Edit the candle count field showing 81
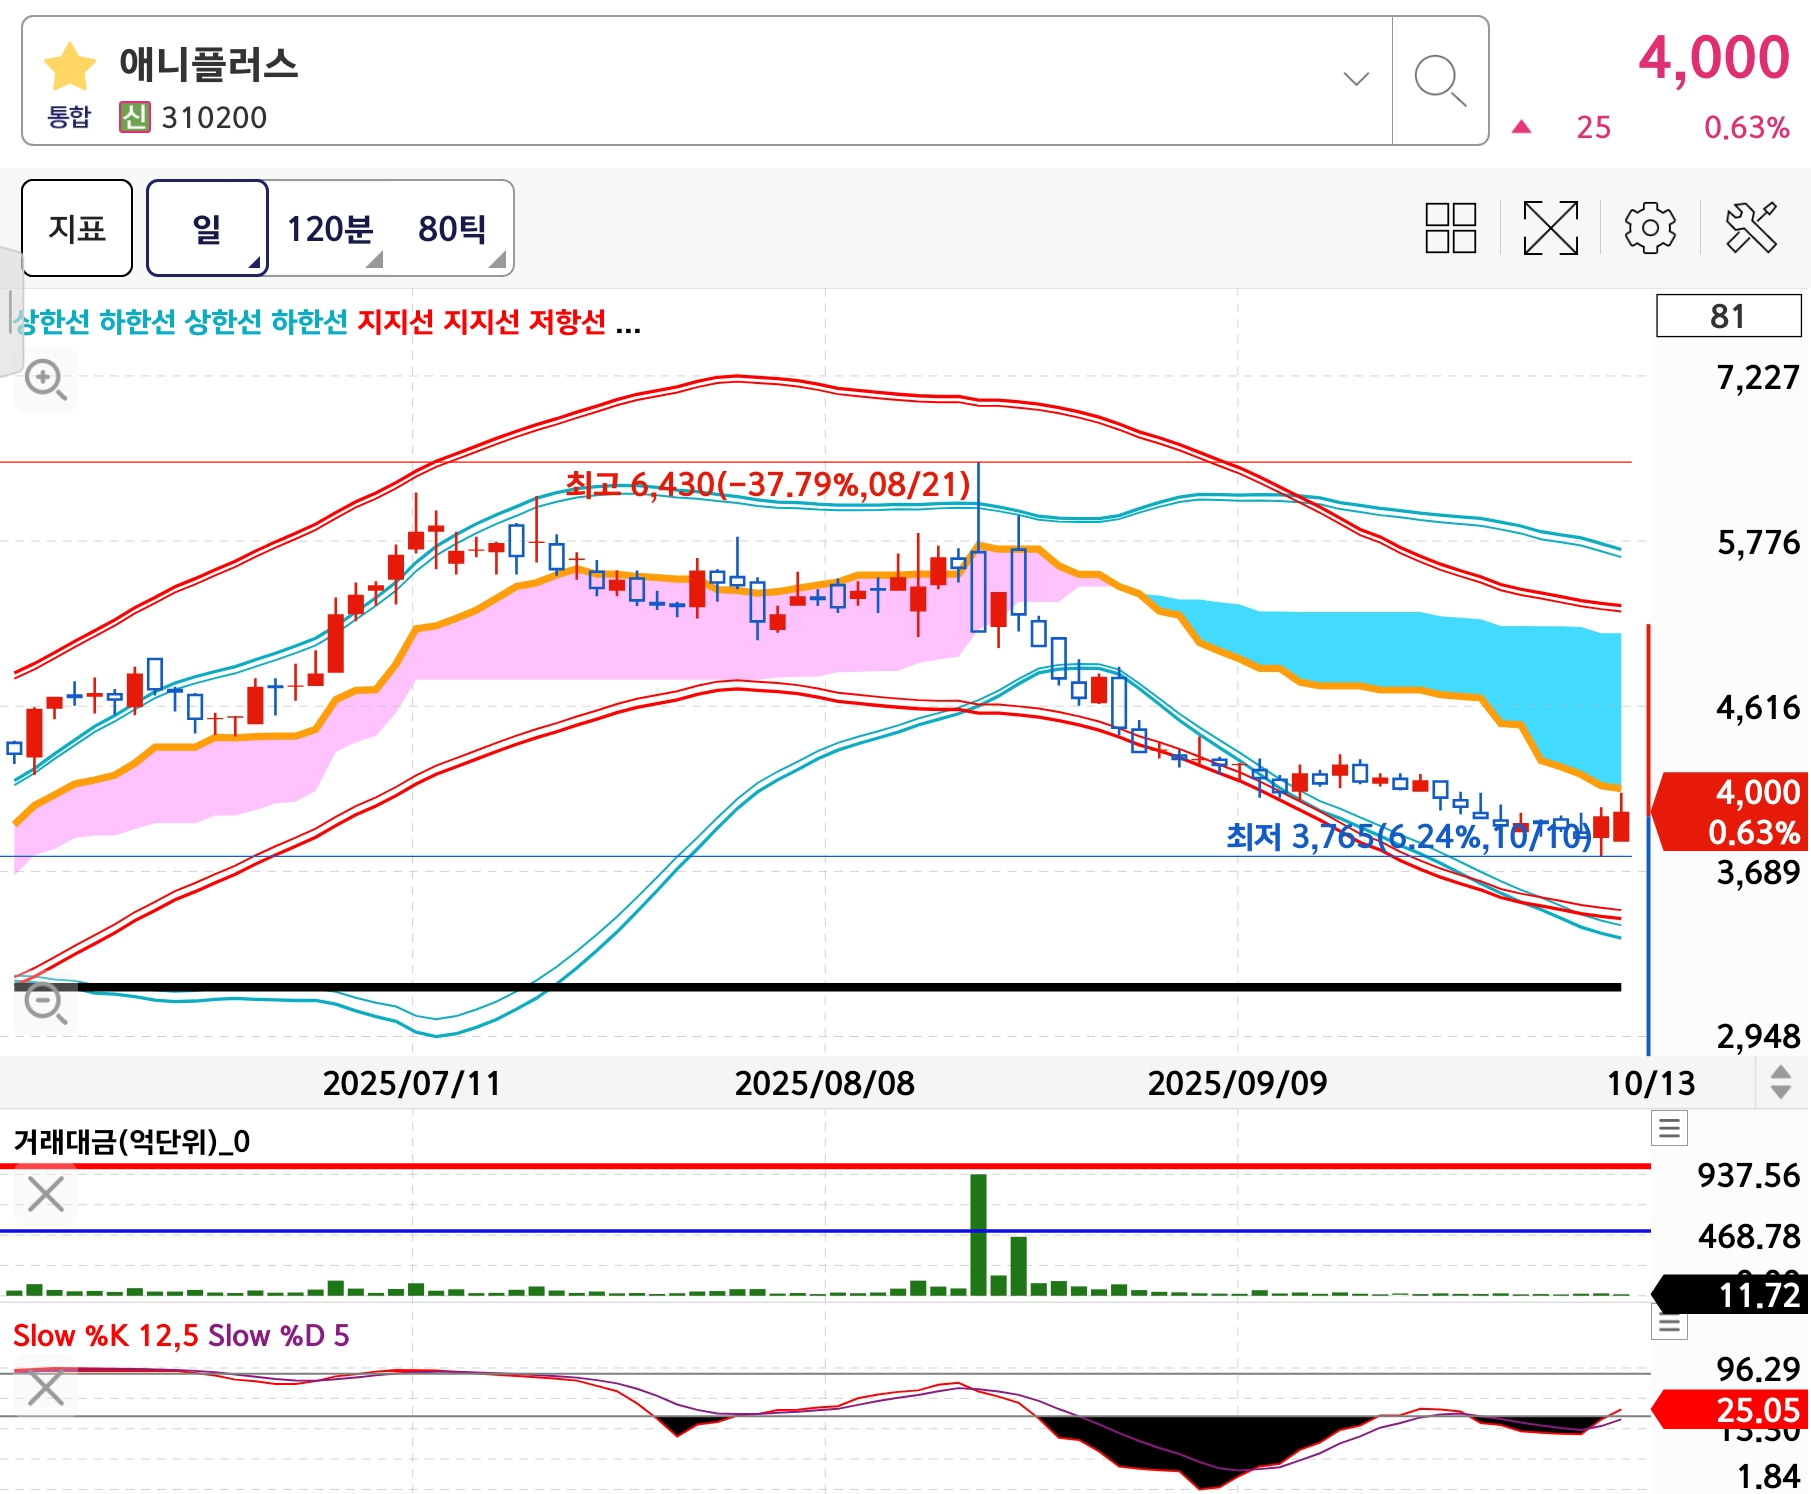 [x=1728, y=316]
